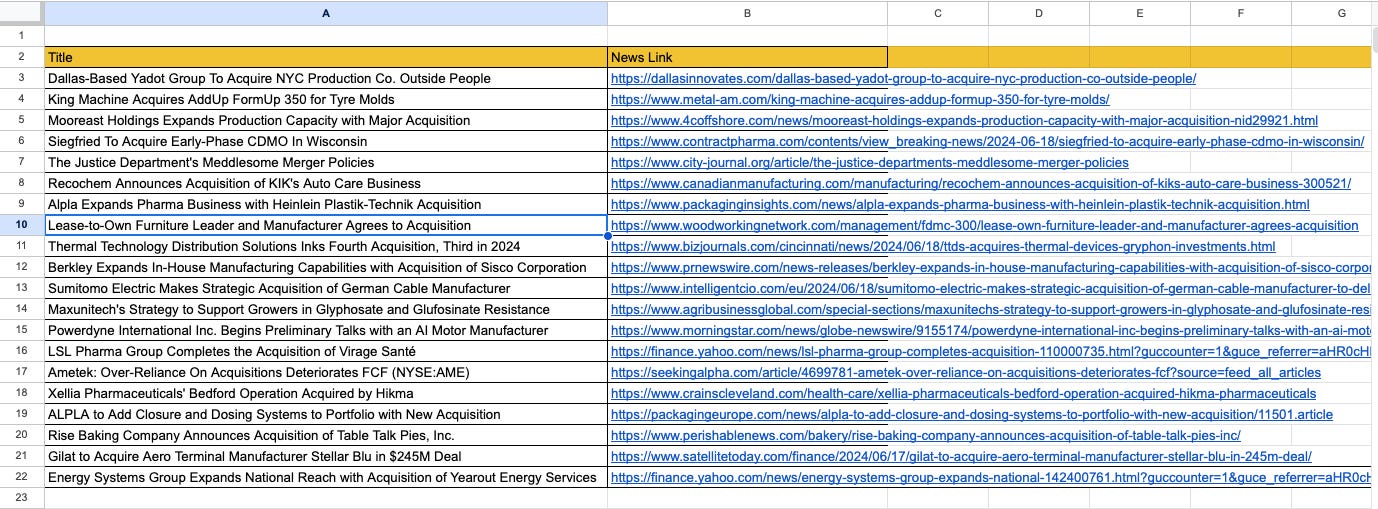Open the contractpharma.com Siegfried link
1378x509 pixels.
(987, 141)
